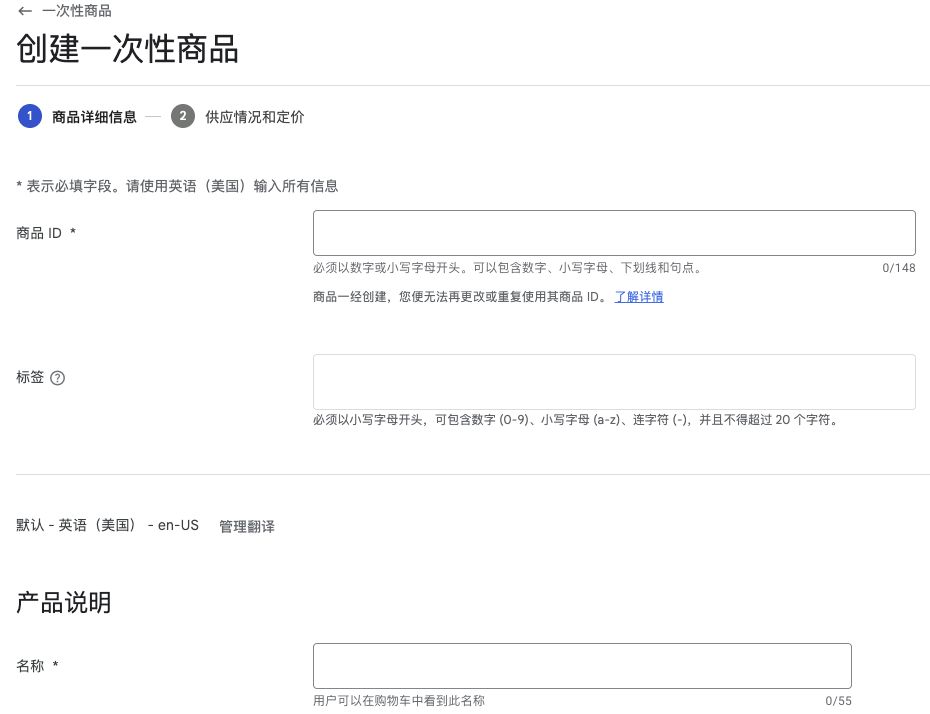Go to 商品详细信息 step label

coord(94,117)
